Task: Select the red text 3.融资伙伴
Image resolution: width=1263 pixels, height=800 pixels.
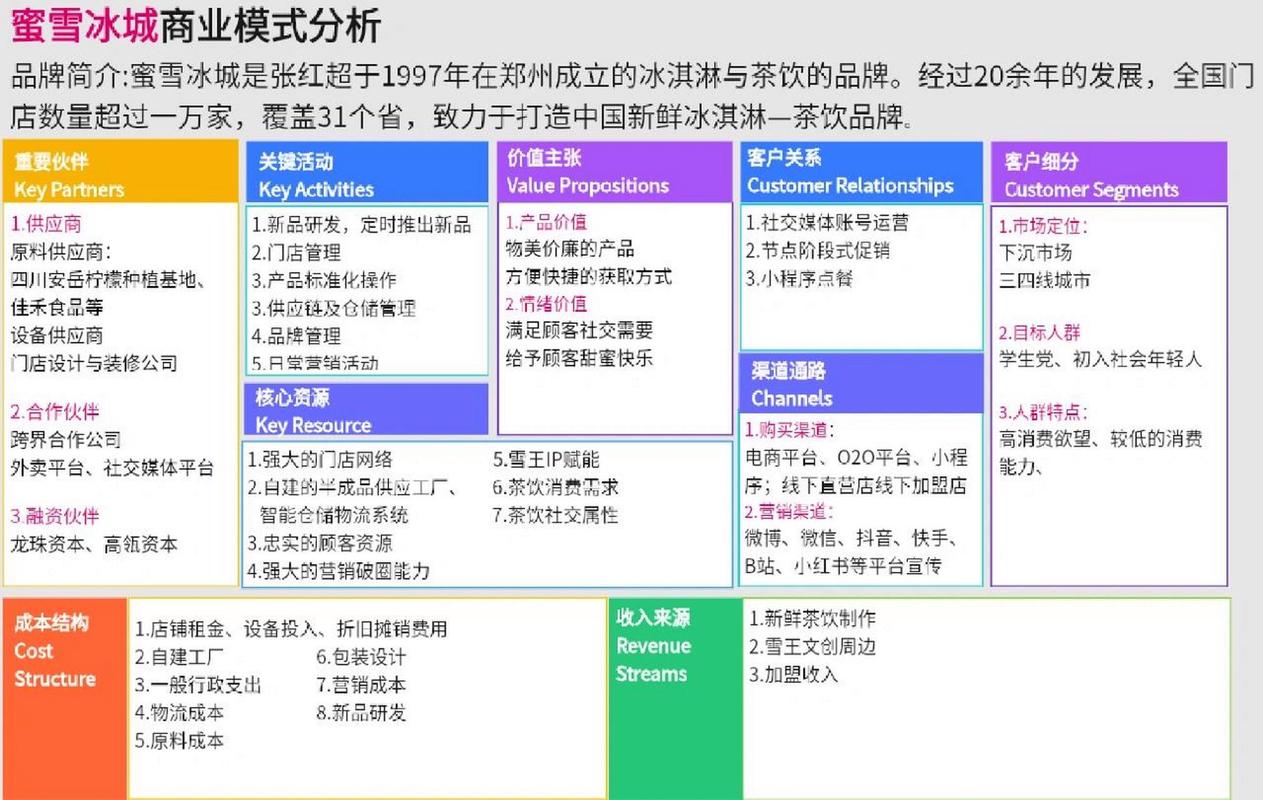Action: tap(55, 517)
